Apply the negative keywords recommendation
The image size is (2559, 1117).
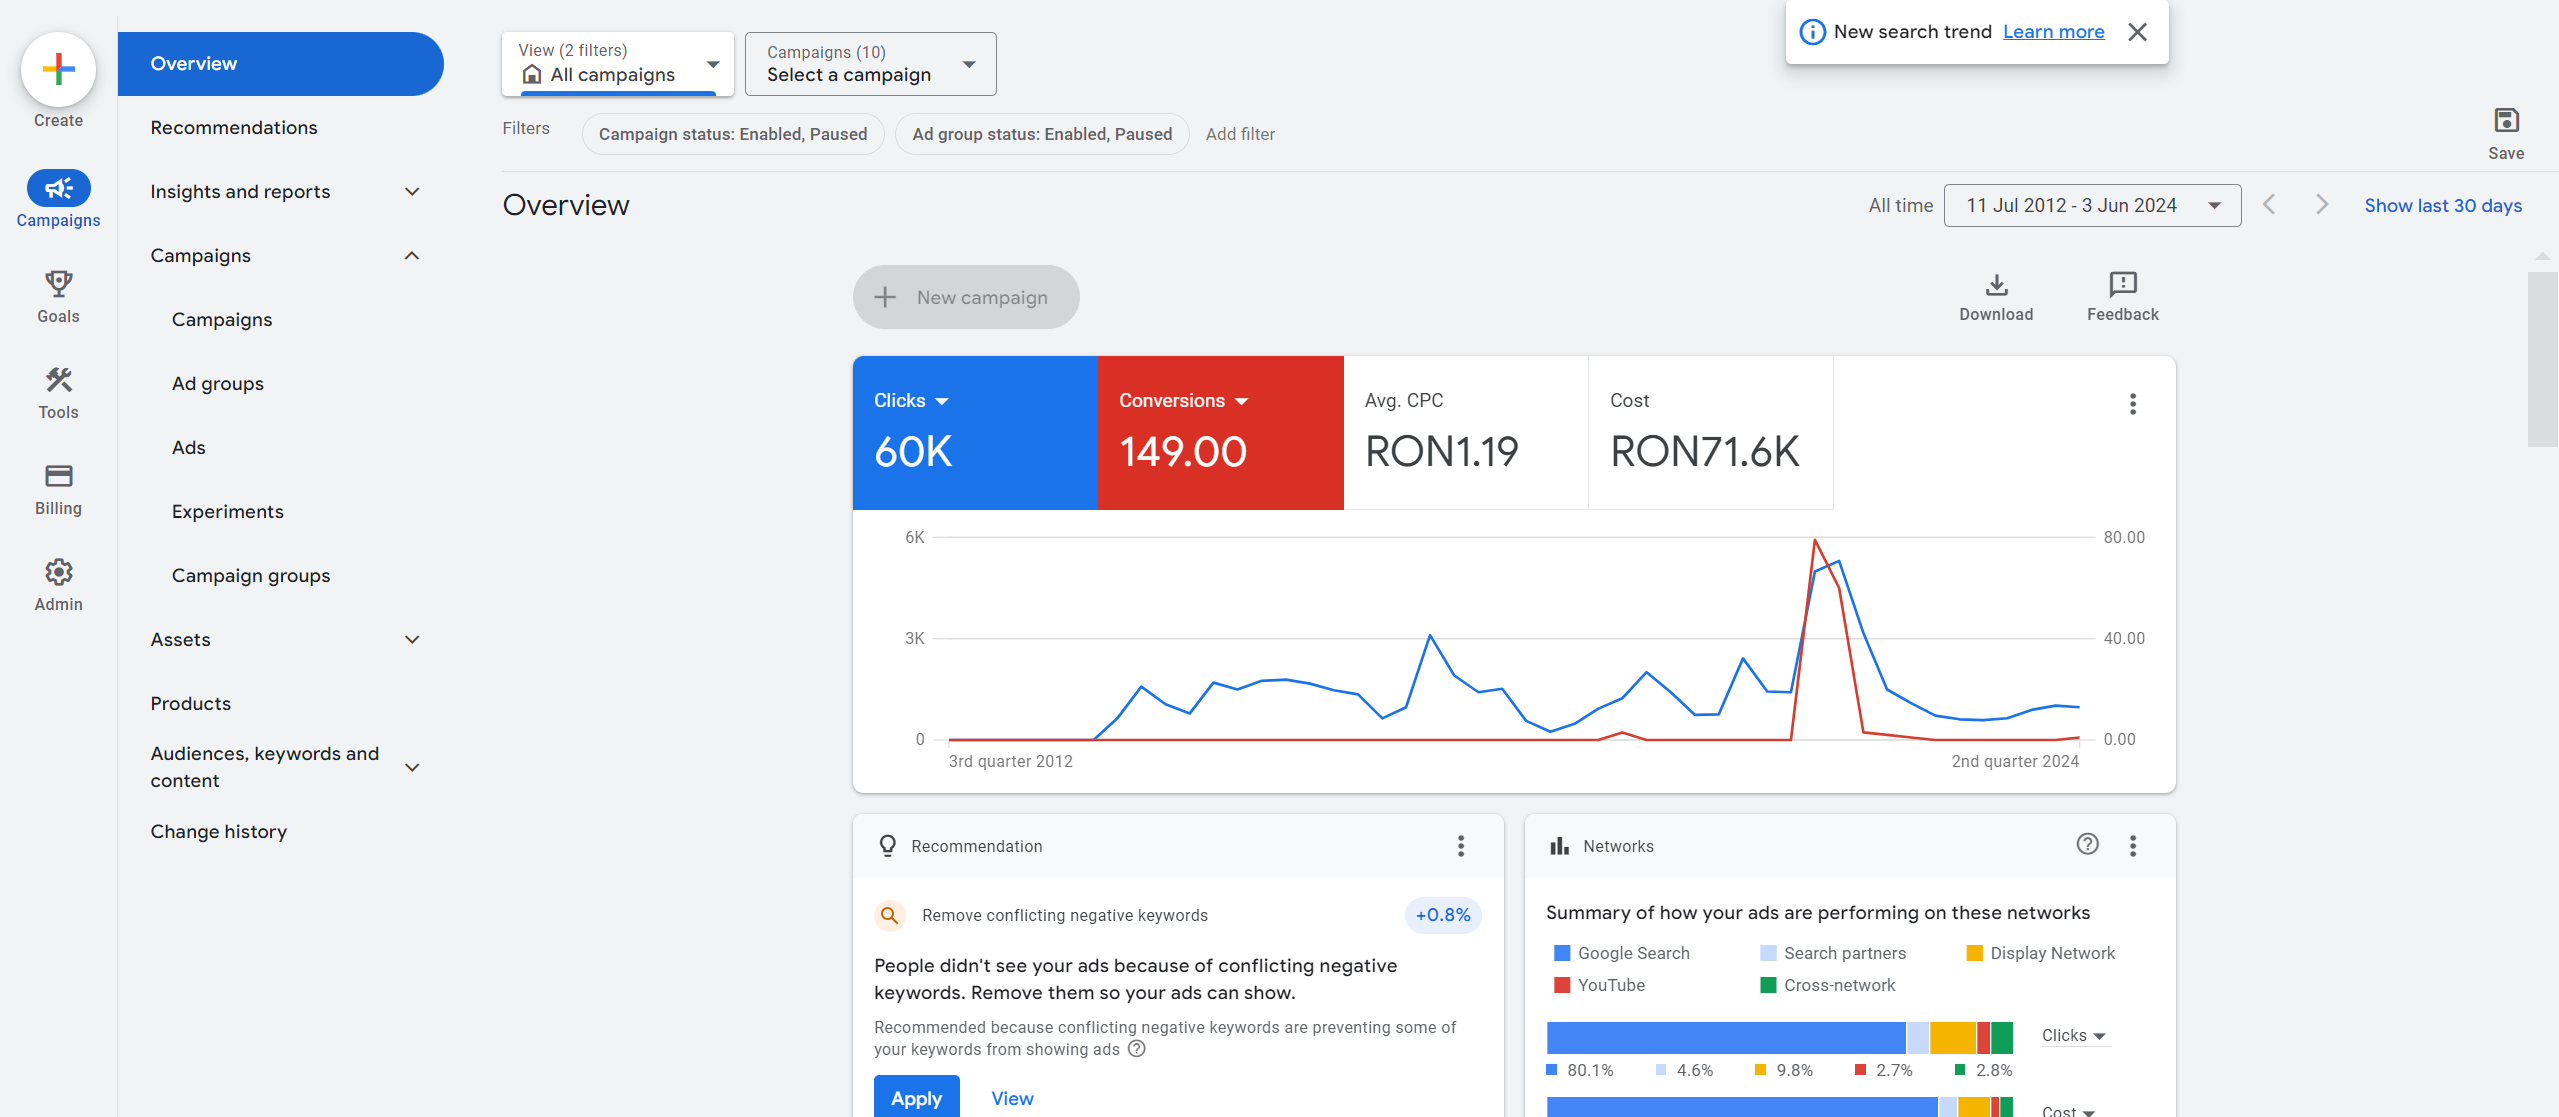point(916,1097)
